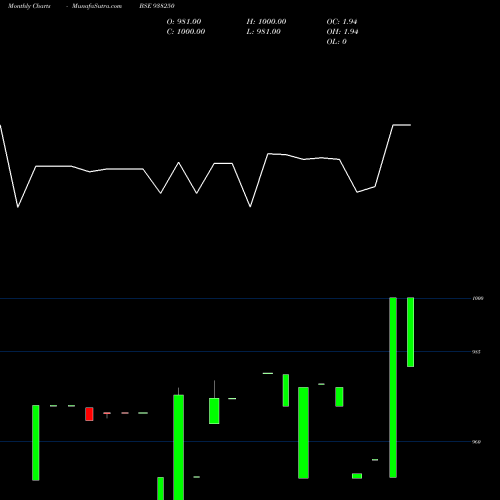The height and width of the screenshot is (500, 500).
Task: Click the 985 price axis label
Action: (477, 352)
